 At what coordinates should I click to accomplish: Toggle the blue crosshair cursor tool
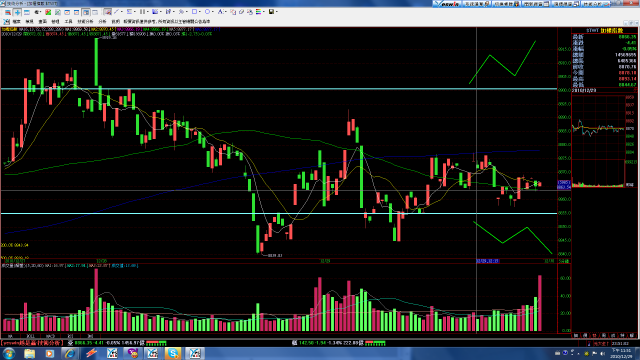click(18, 12)
